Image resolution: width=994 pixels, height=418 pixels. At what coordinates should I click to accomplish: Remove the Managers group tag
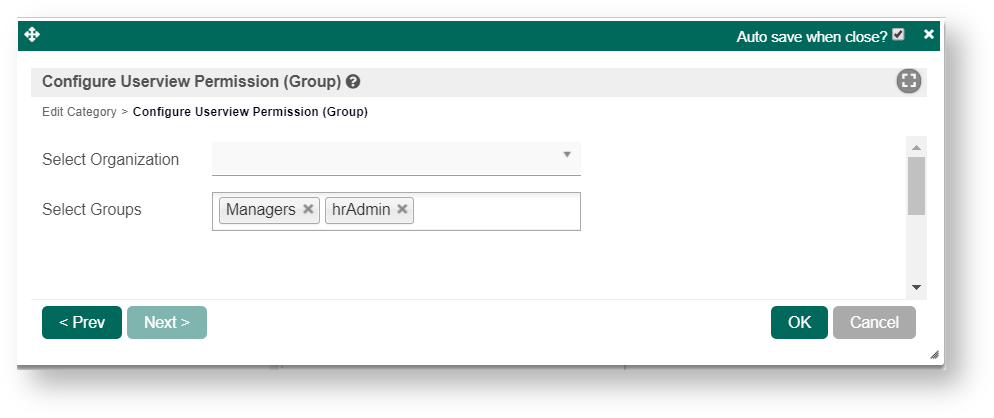pos(308,210)
